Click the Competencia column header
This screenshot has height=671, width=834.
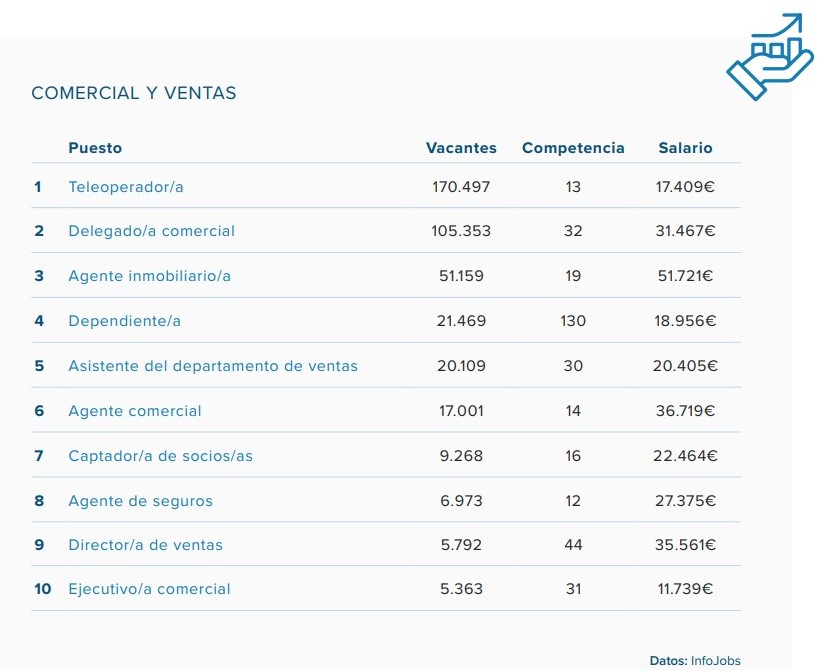coord(573,148)
